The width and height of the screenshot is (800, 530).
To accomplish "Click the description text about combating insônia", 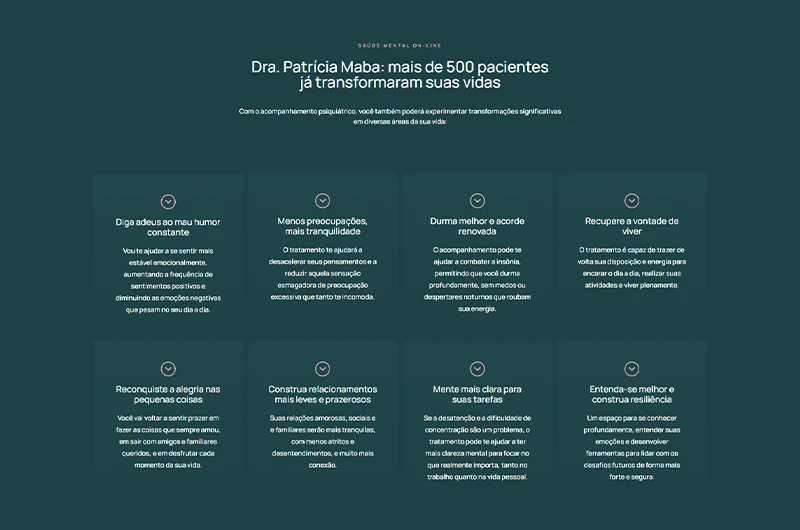I will tap(477, 279).
